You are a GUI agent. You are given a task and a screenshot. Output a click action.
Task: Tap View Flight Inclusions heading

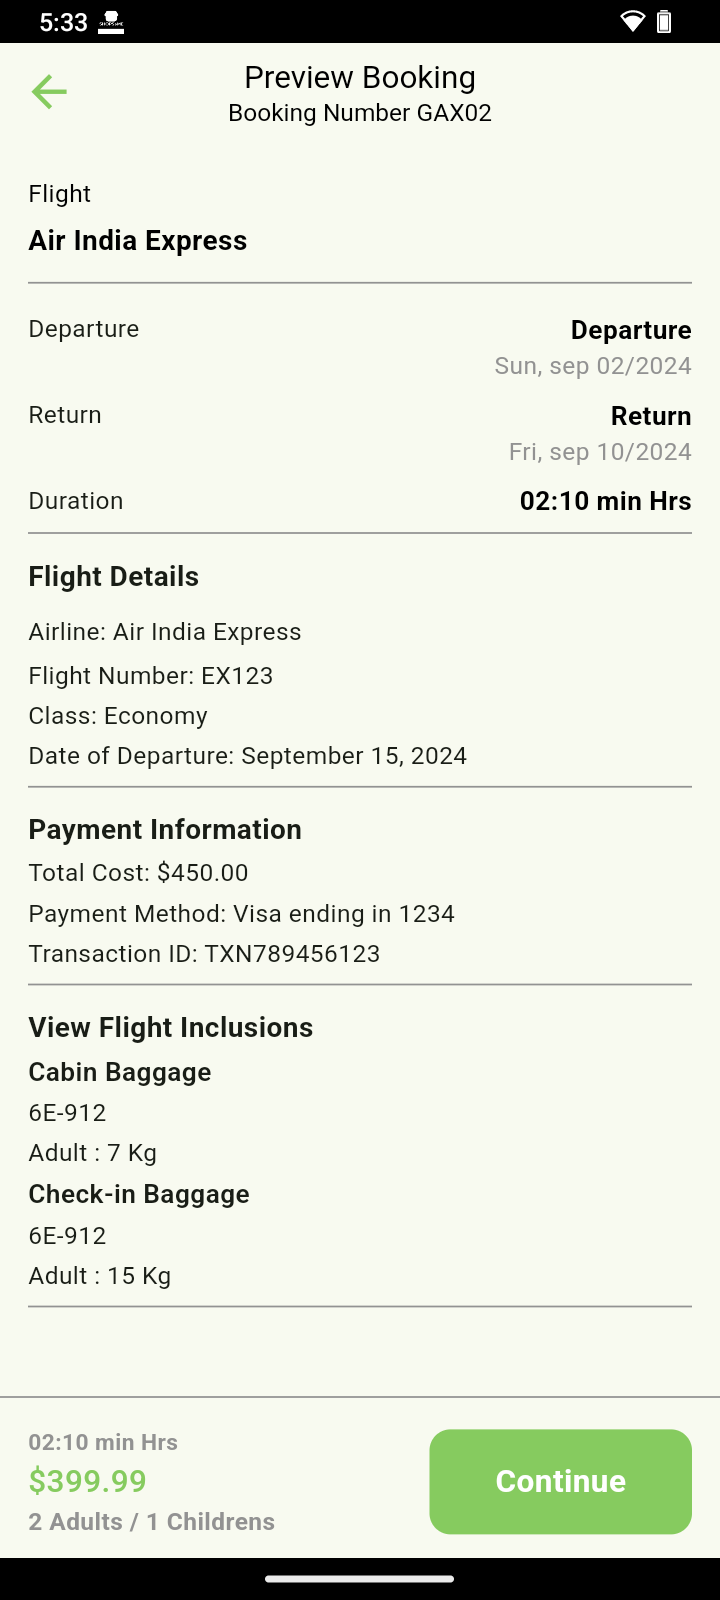[x=171, y=1028]
